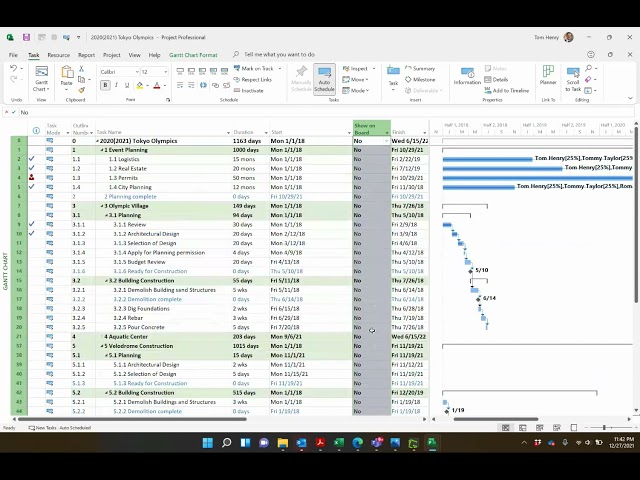Open the File menu

click(13, 55)
